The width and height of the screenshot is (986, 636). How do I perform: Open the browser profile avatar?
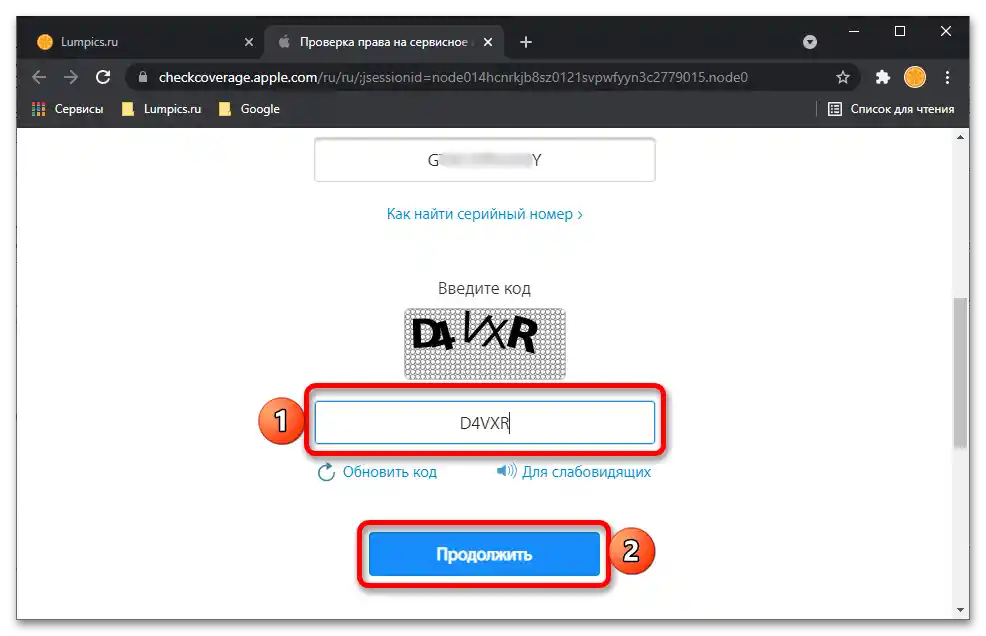915,77
